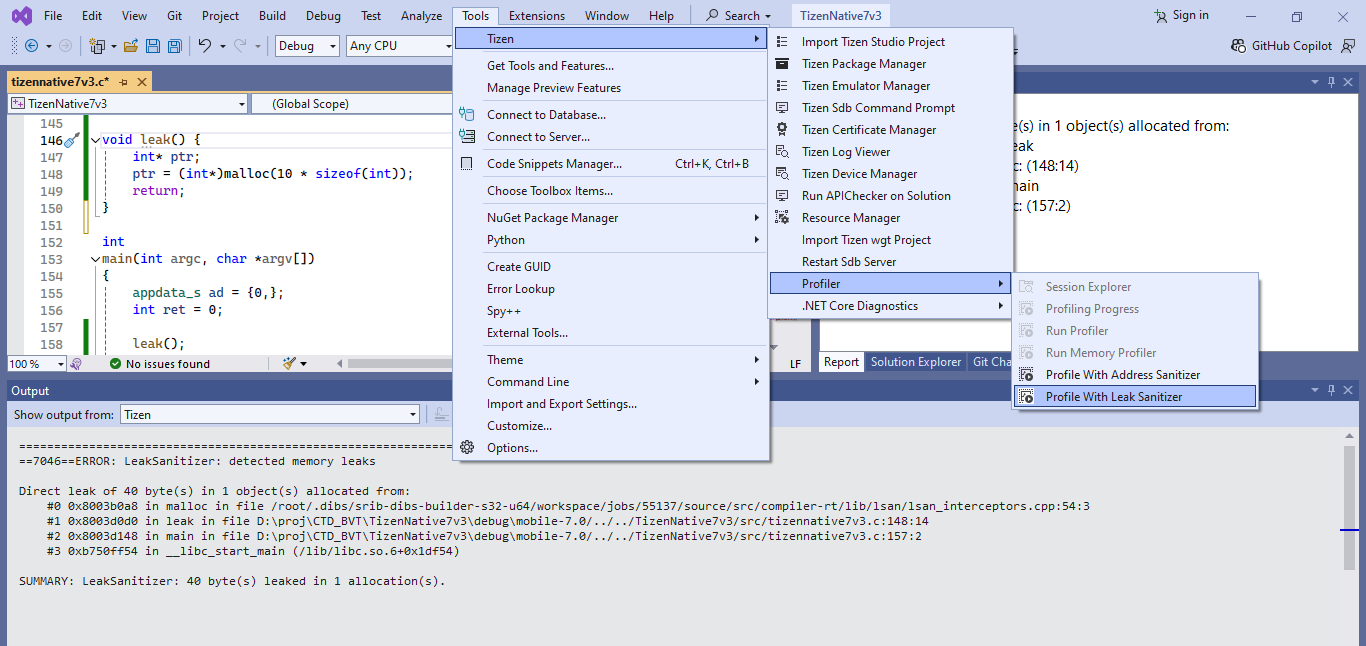Image resolution: width=1366 pixels, height=646 pixels.
Task: Open the Debug configuration dropdown
Action: (308, 46)
